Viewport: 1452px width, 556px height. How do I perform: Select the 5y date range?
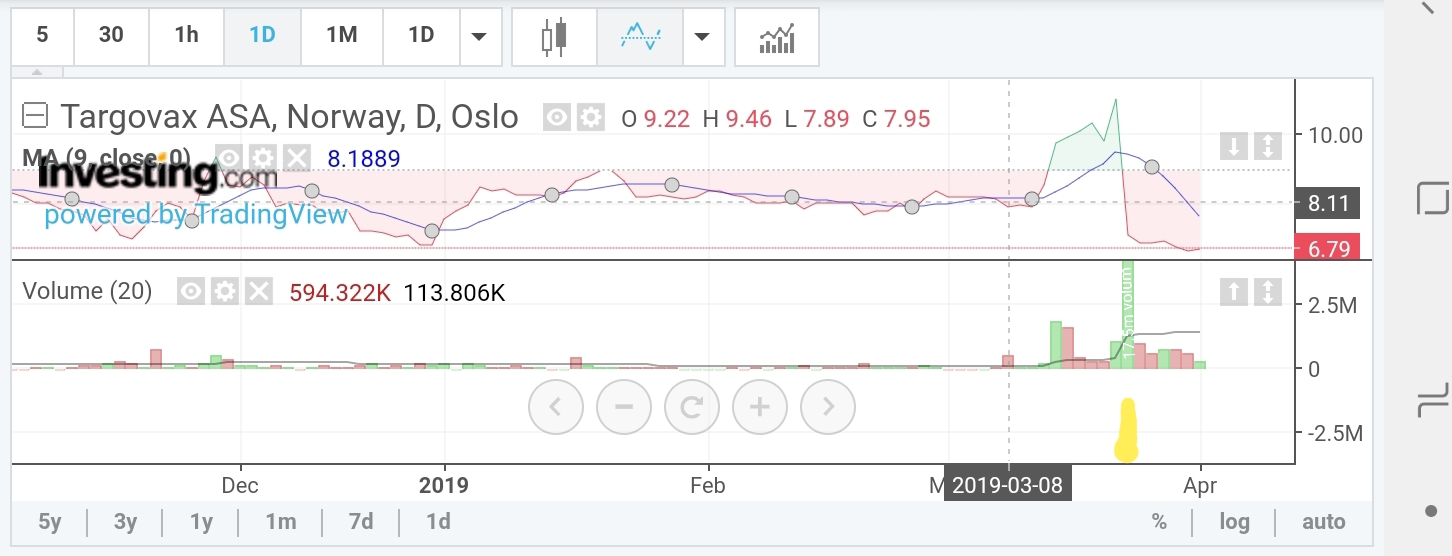click(x=50, y=521)
